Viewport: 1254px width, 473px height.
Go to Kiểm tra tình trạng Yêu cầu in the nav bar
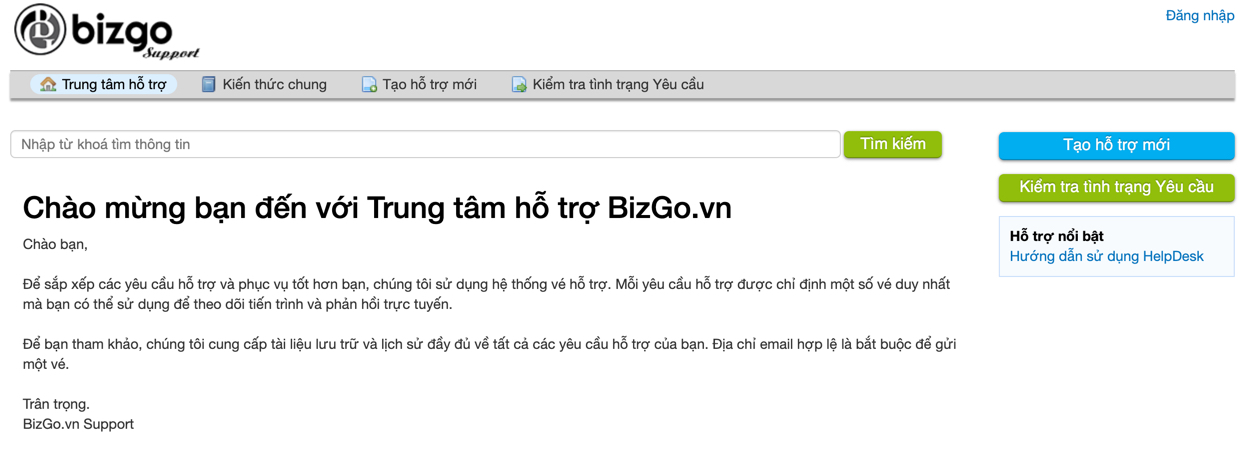tap(608, 84)
